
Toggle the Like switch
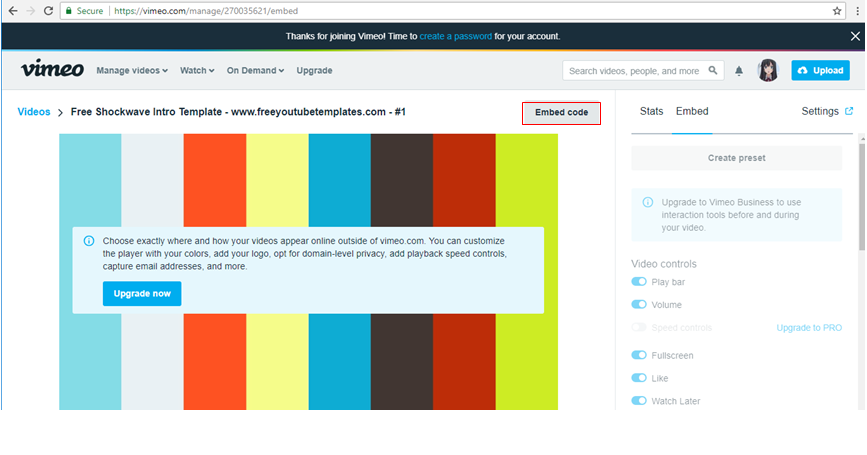[639, 378]
